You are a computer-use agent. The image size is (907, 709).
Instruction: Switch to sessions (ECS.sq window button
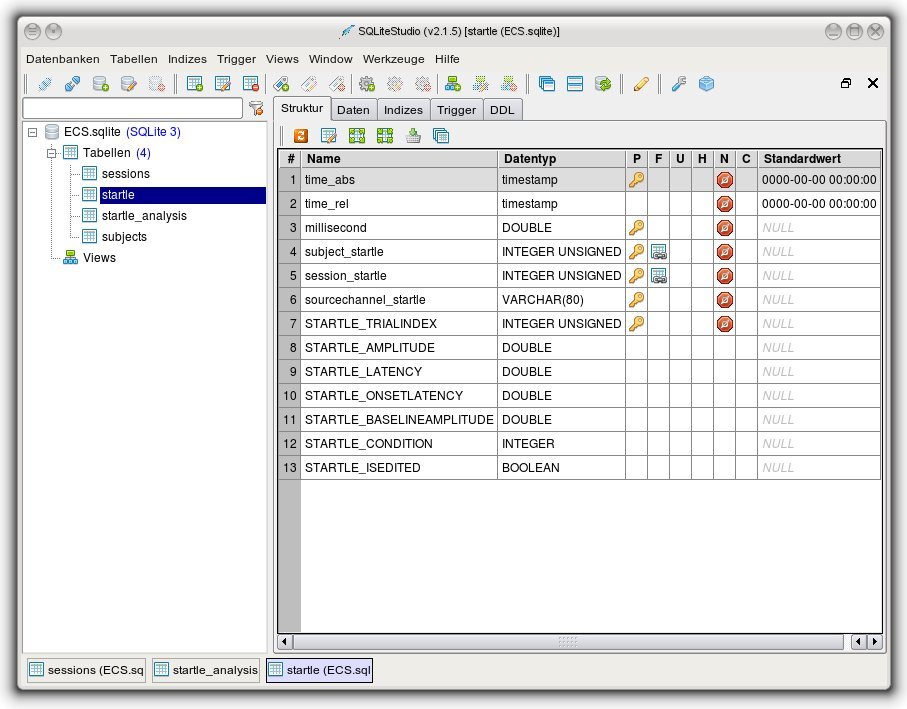(x=86, y=670)
